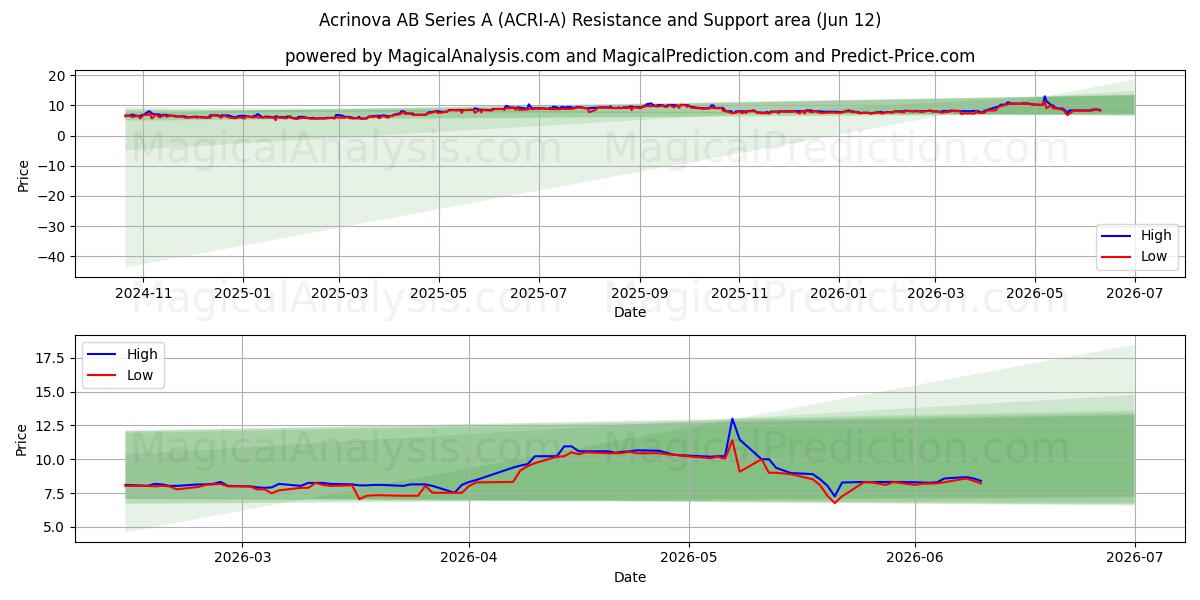Click the 'Date' x-axis label of the lower chart
Viewport: 1200px width, 600px height.
point(630,577)
